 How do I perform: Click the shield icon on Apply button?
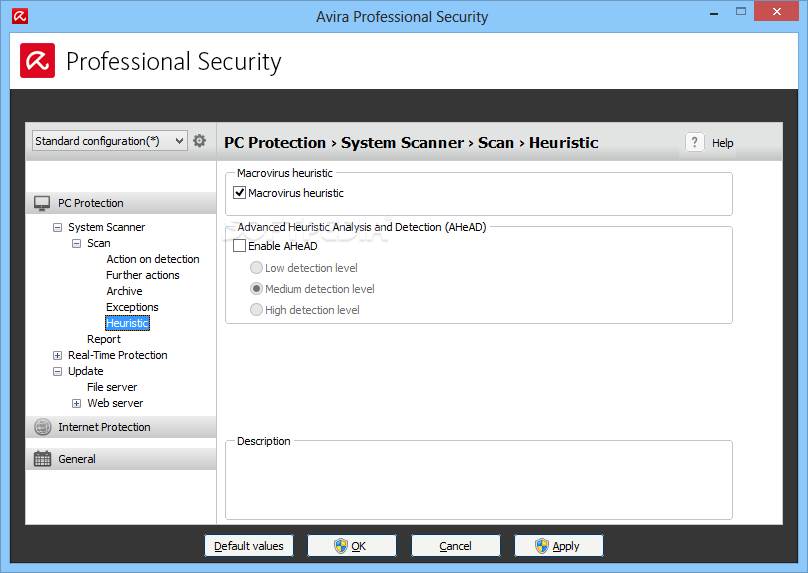542,546
